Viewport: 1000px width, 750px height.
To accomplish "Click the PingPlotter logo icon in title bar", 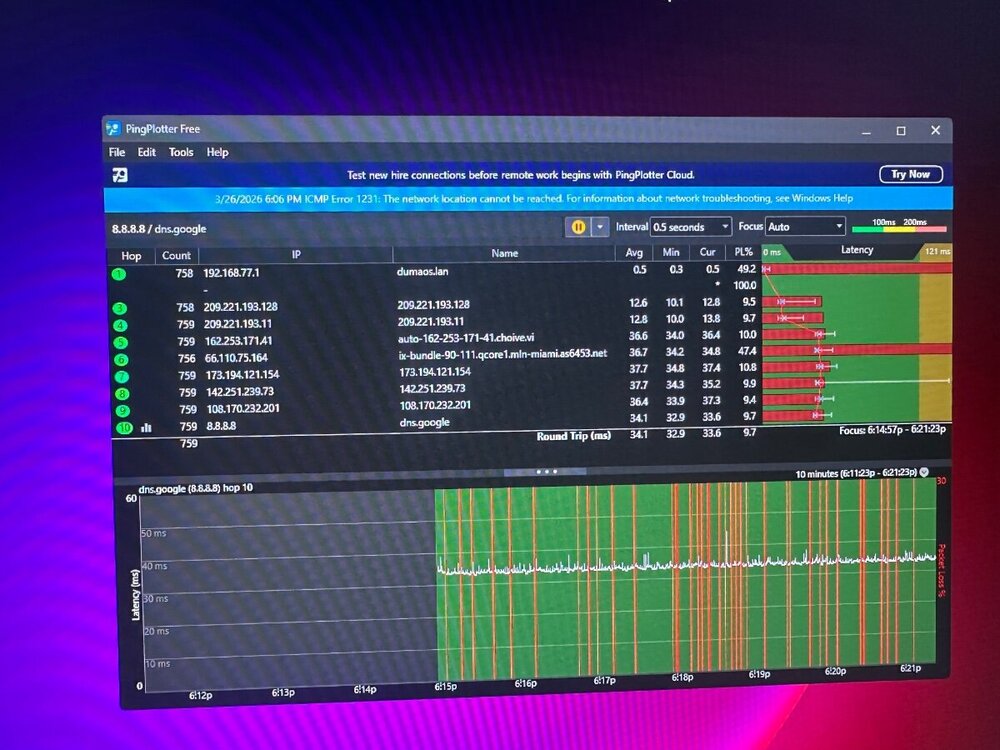I will click(113, 129).
